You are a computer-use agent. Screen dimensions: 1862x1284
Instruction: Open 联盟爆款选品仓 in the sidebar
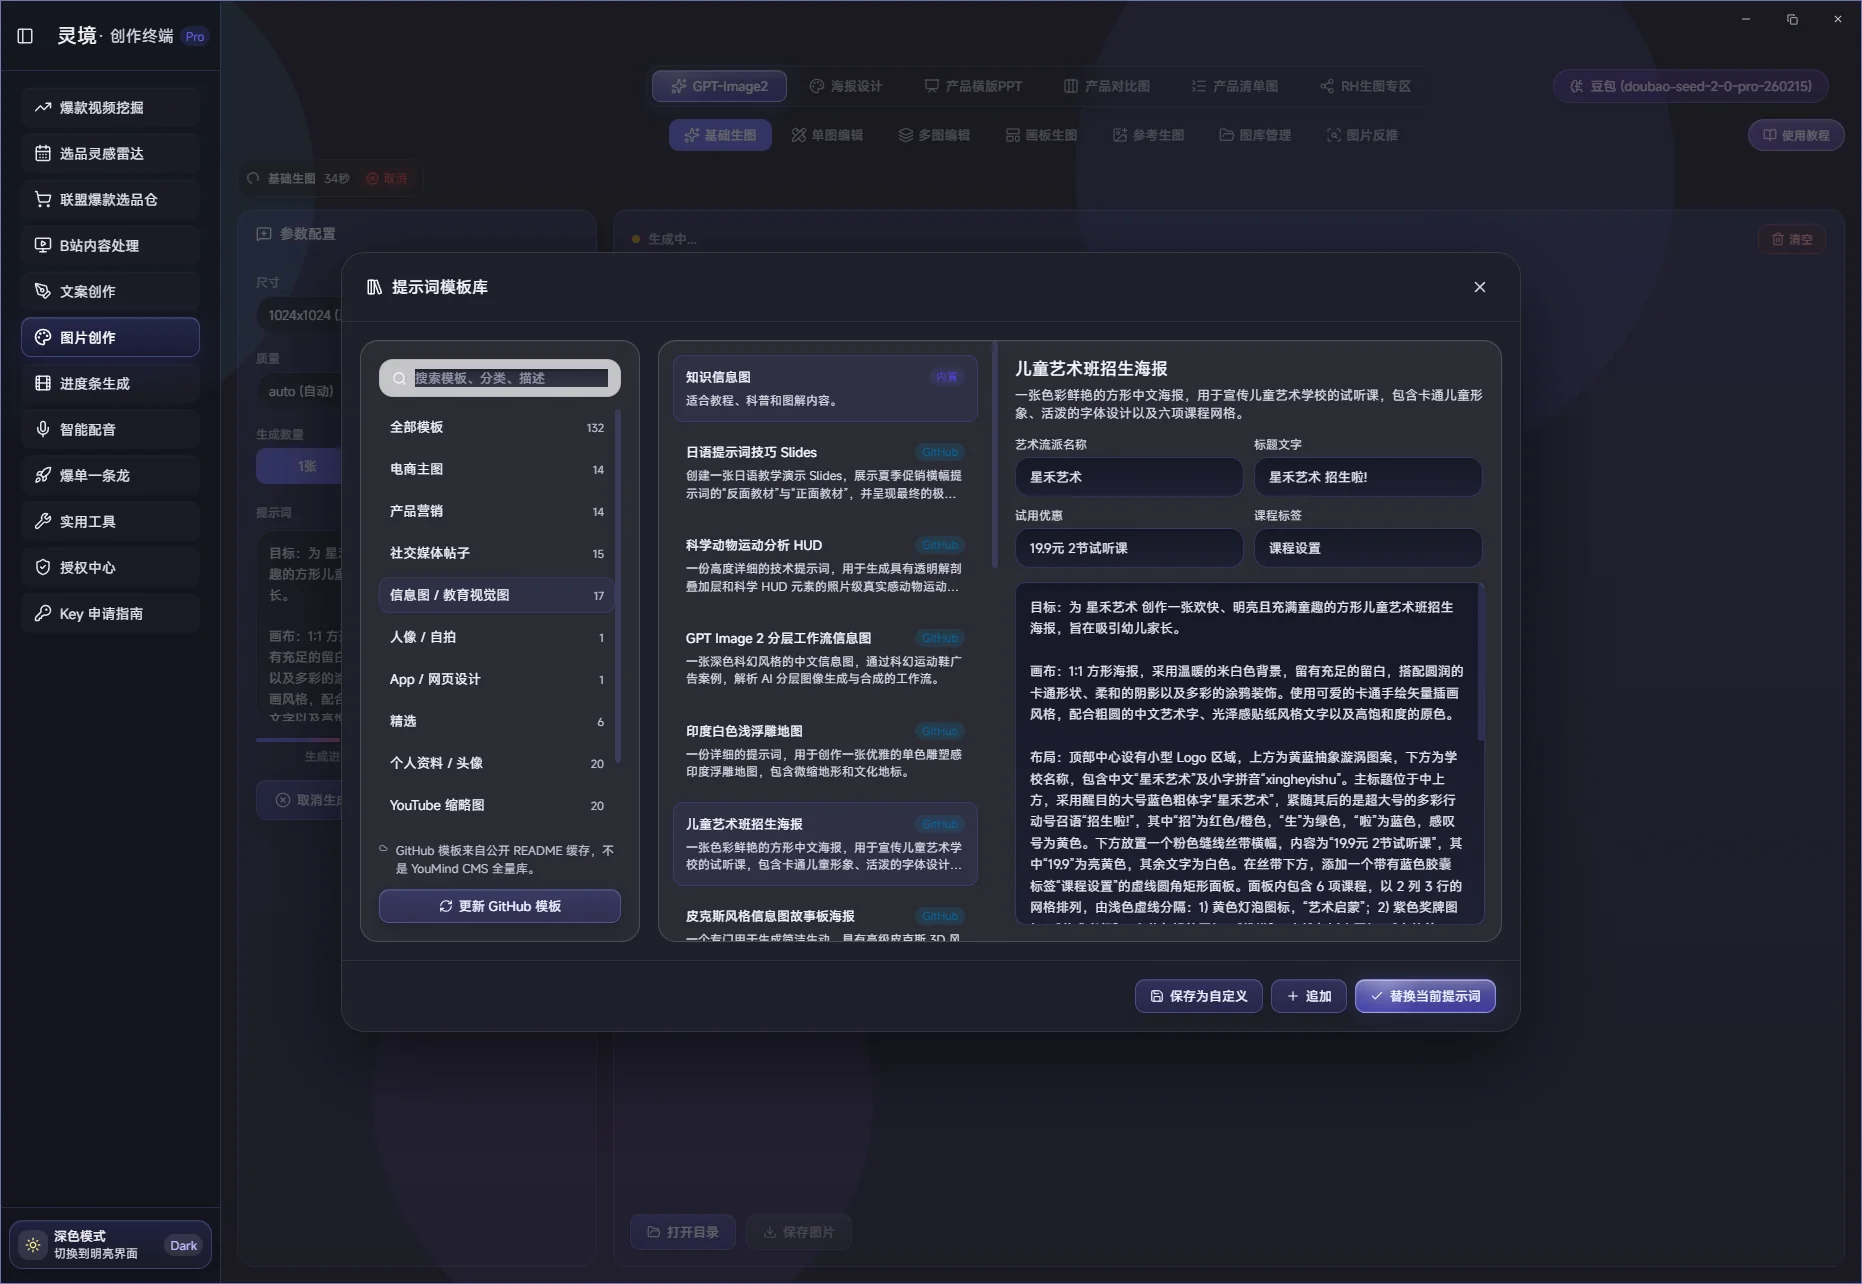pyautogui.click(x=110, y=199)
